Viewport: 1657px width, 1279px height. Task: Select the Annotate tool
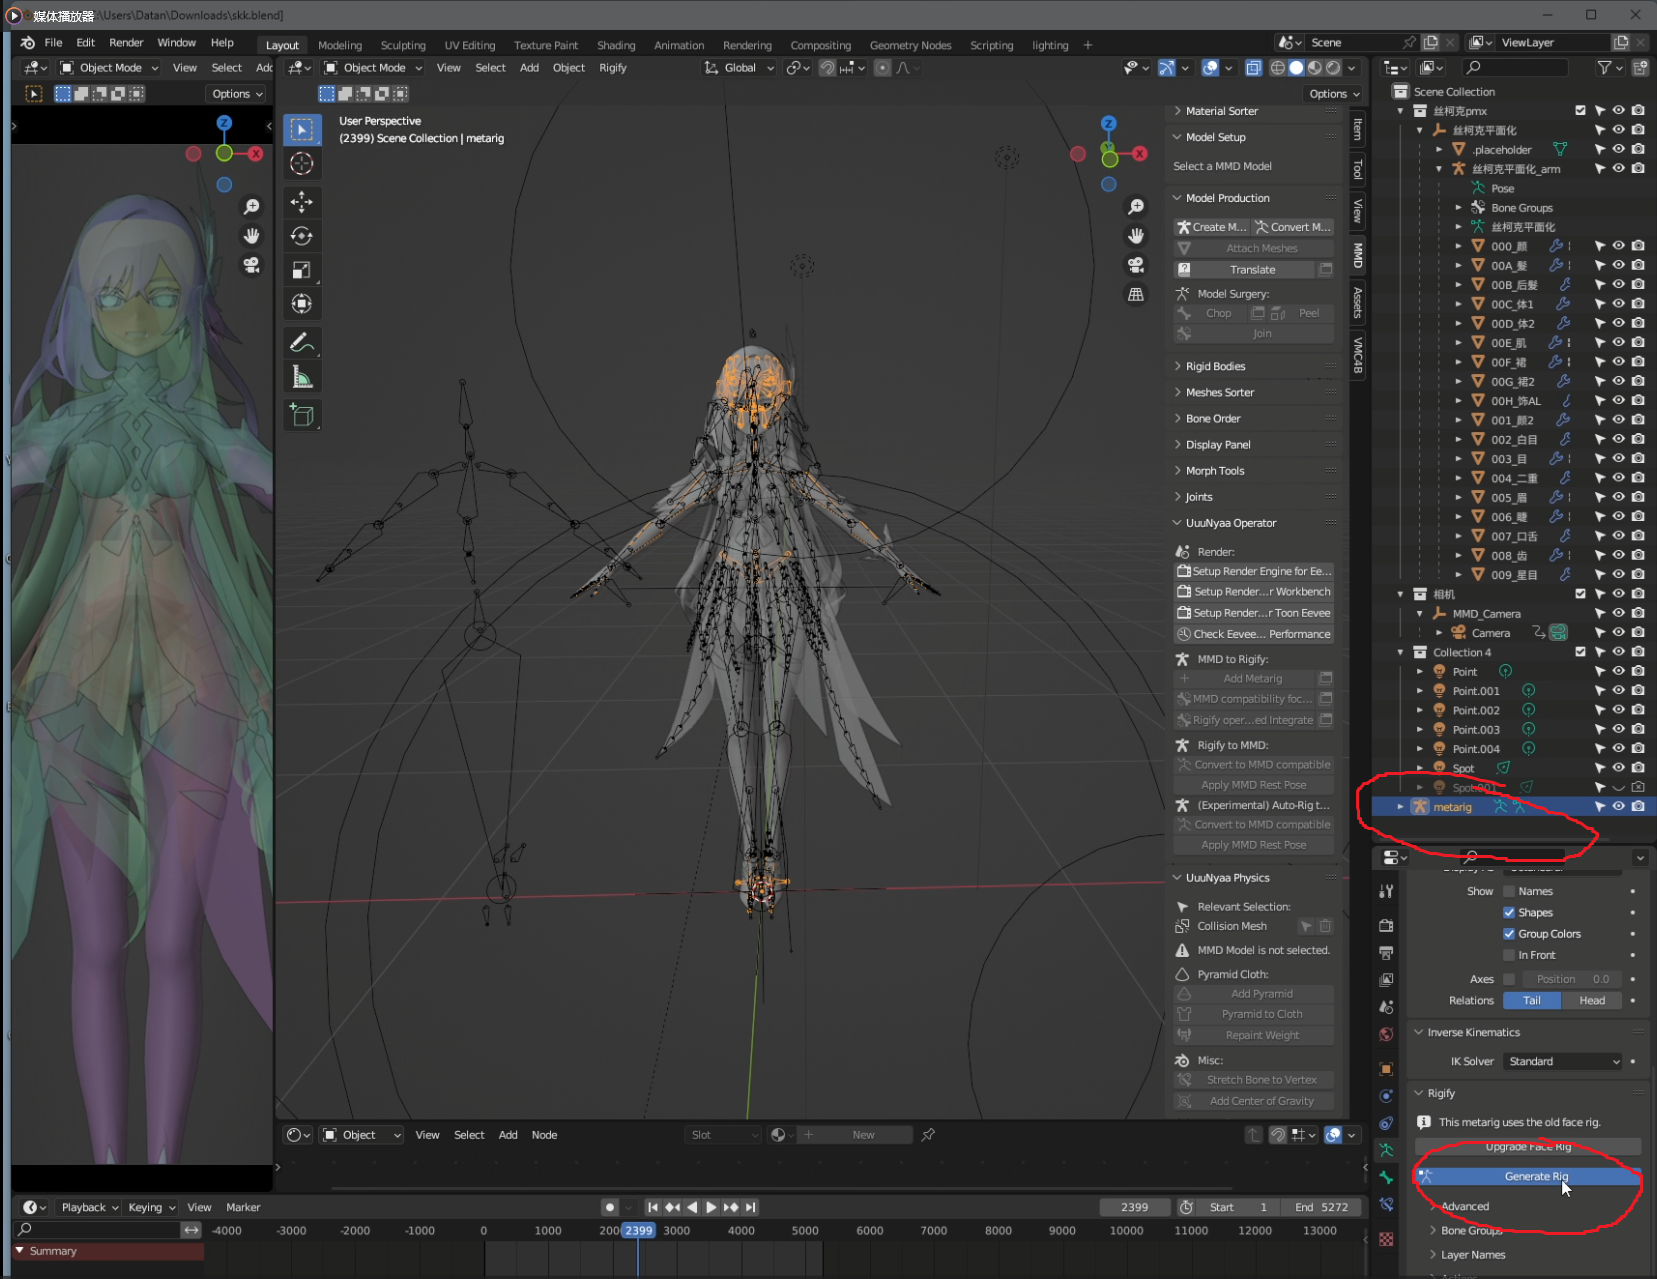coord(302,342)
